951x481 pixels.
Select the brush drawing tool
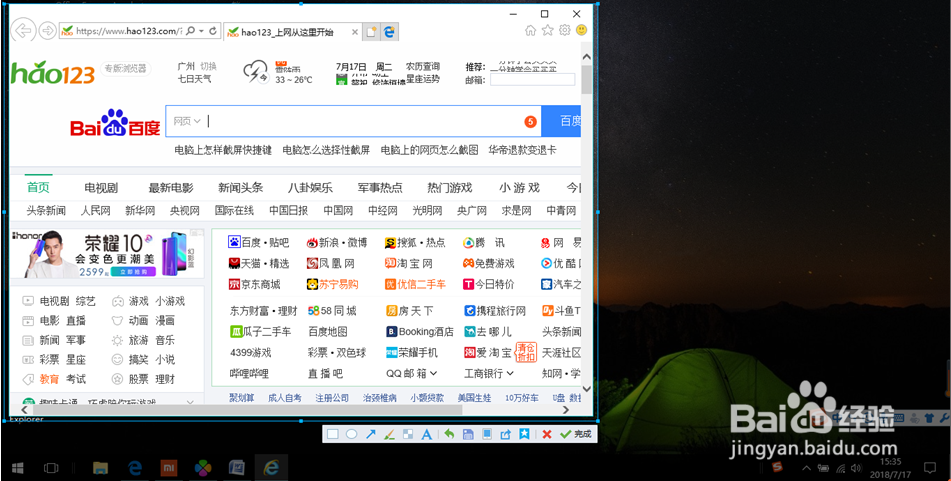tap(389, 434)
